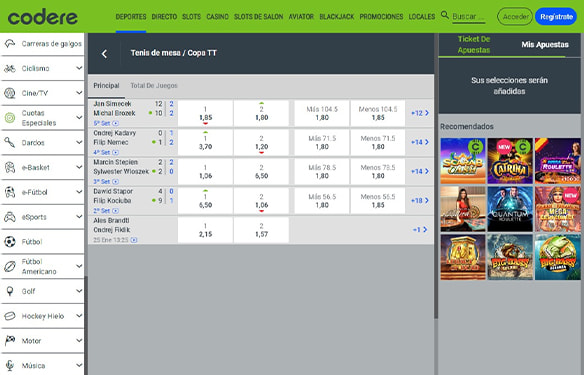Open the AVIATOR menu item
Screen dimensions: 584x375
301,17
